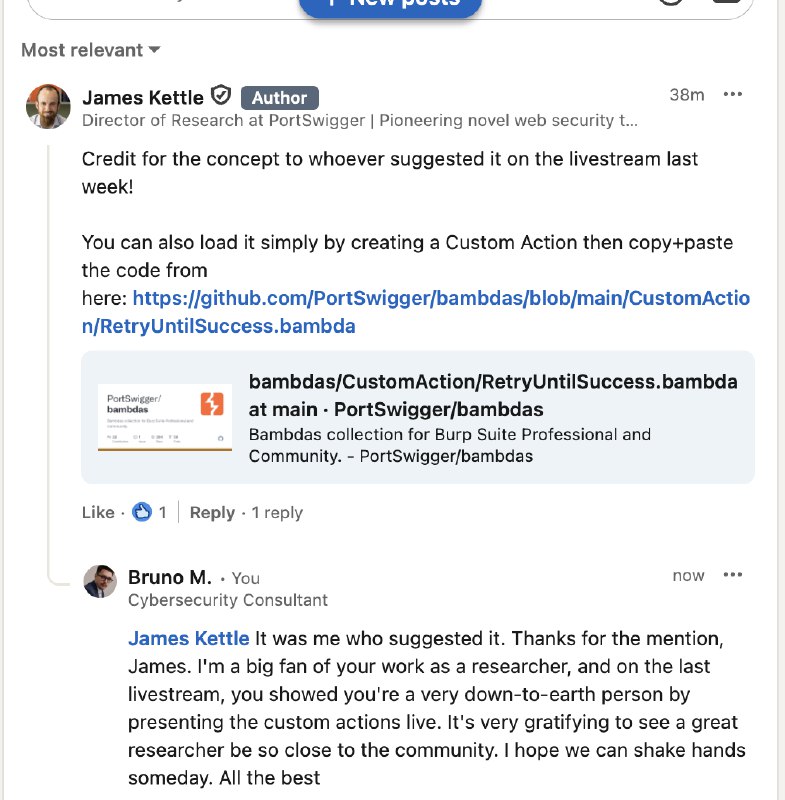Open Bruno M.'s comment three-dot menu

(x=734, y=574)
